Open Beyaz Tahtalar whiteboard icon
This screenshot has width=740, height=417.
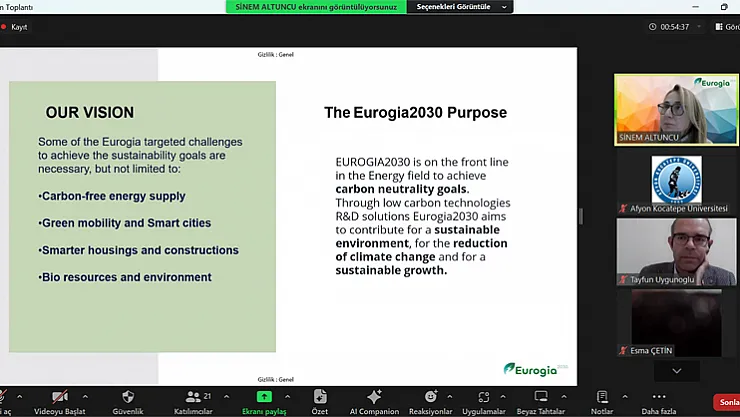(x=541, y=397)
